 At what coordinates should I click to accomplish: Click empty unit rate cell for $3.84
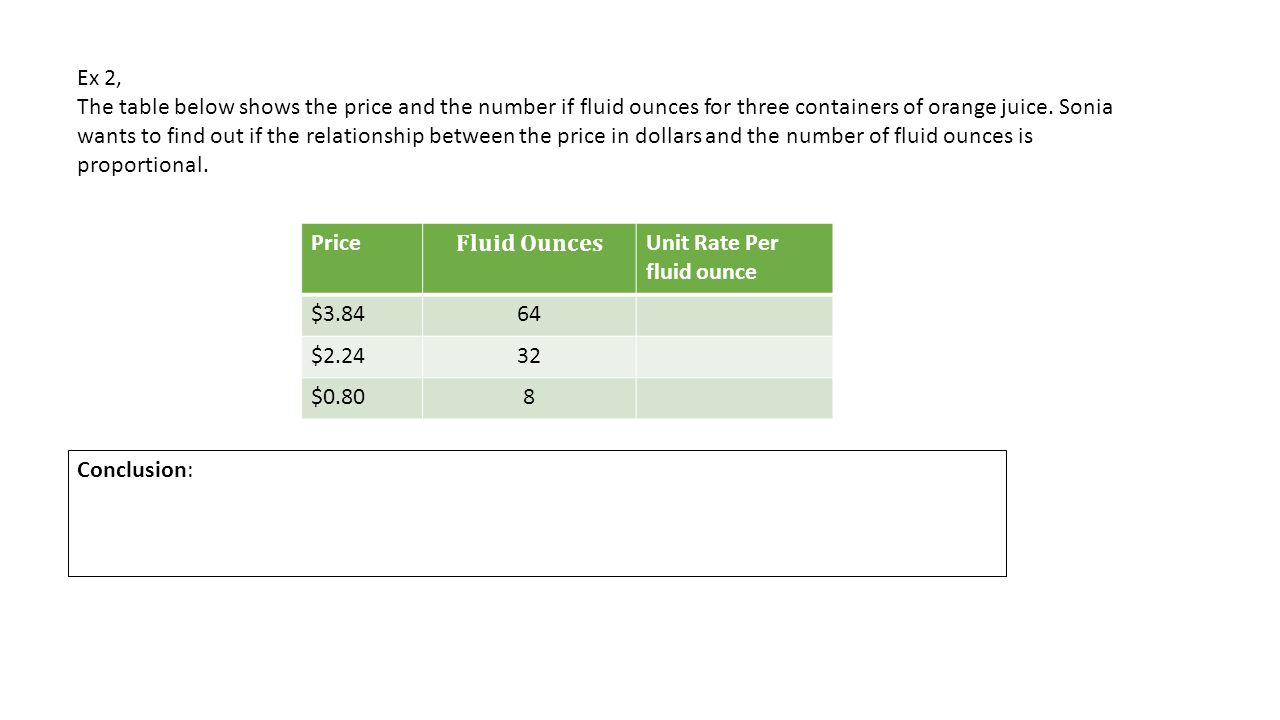point(734,315)
